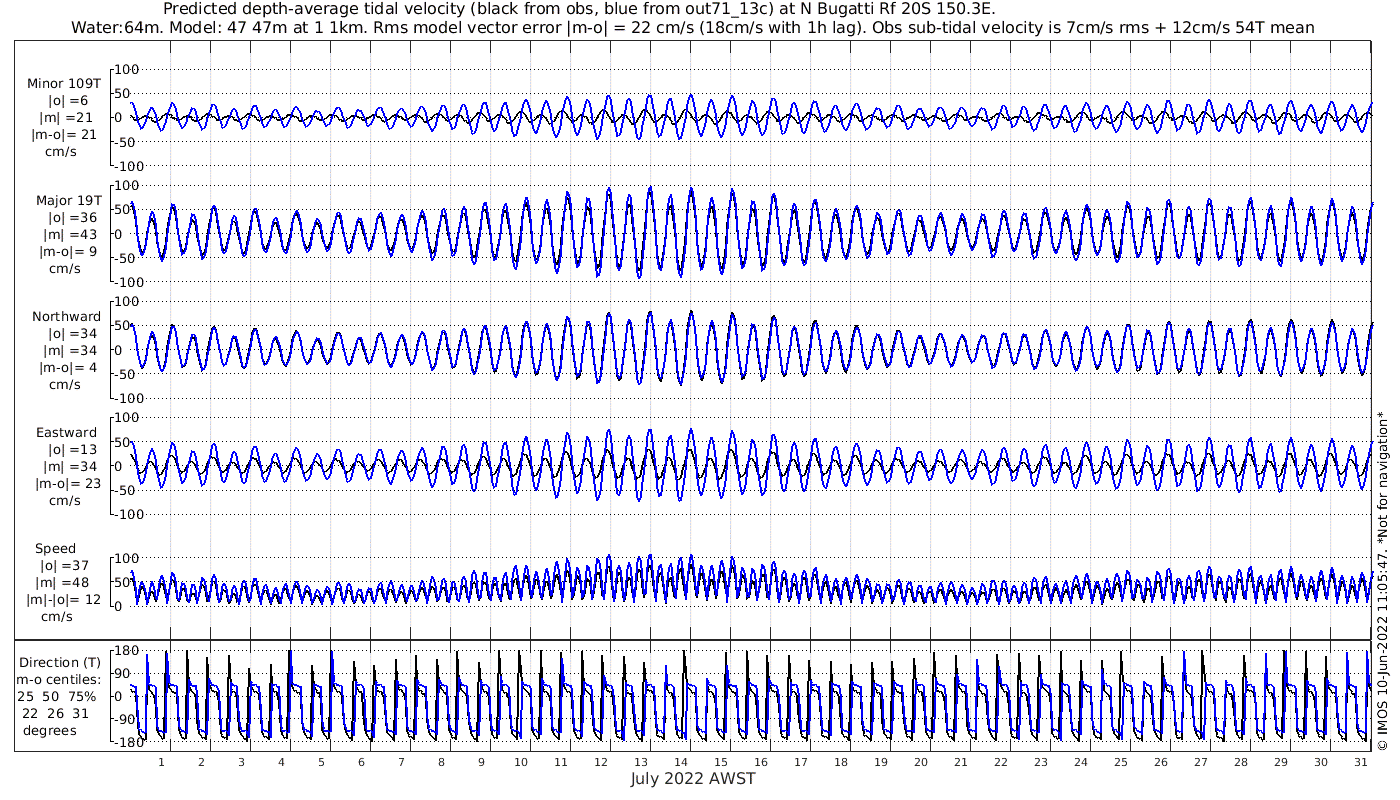
Task: Click day tick label '25' on x-axis
Action: (x=1120, y=761)
